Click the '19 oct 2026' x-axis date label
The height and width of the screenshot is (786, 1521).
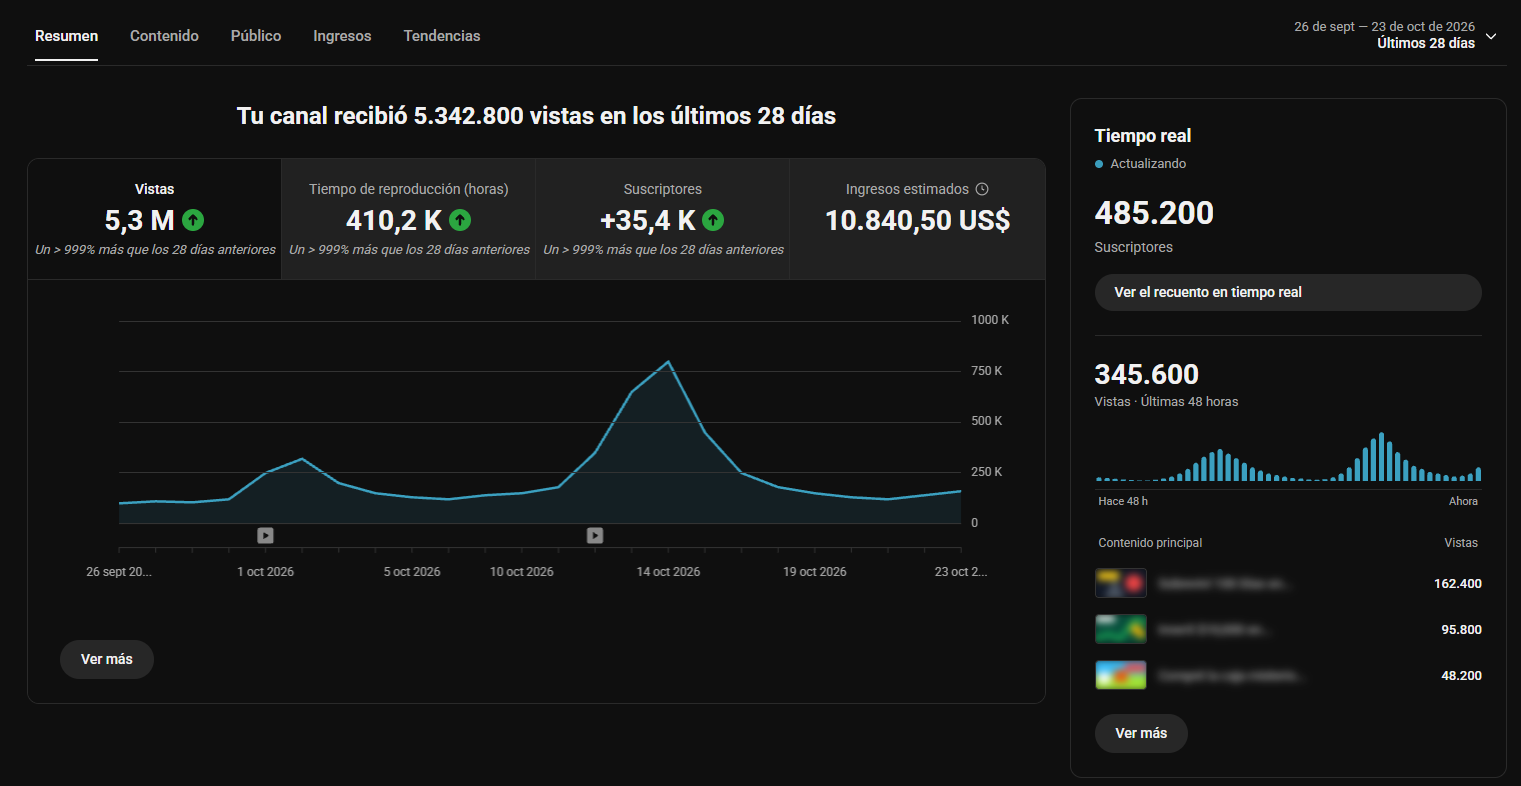coord(815,572)
